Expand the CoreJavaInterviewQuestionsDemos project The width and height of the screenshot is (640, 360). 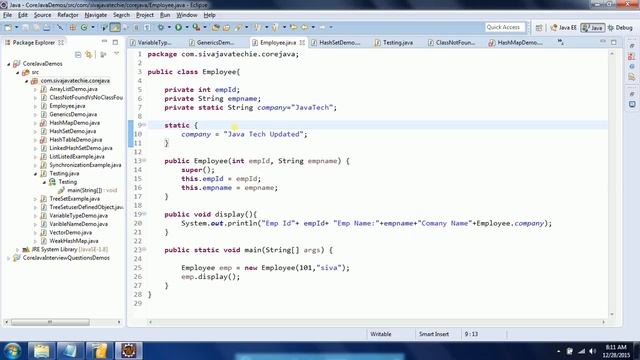(9, 258)
